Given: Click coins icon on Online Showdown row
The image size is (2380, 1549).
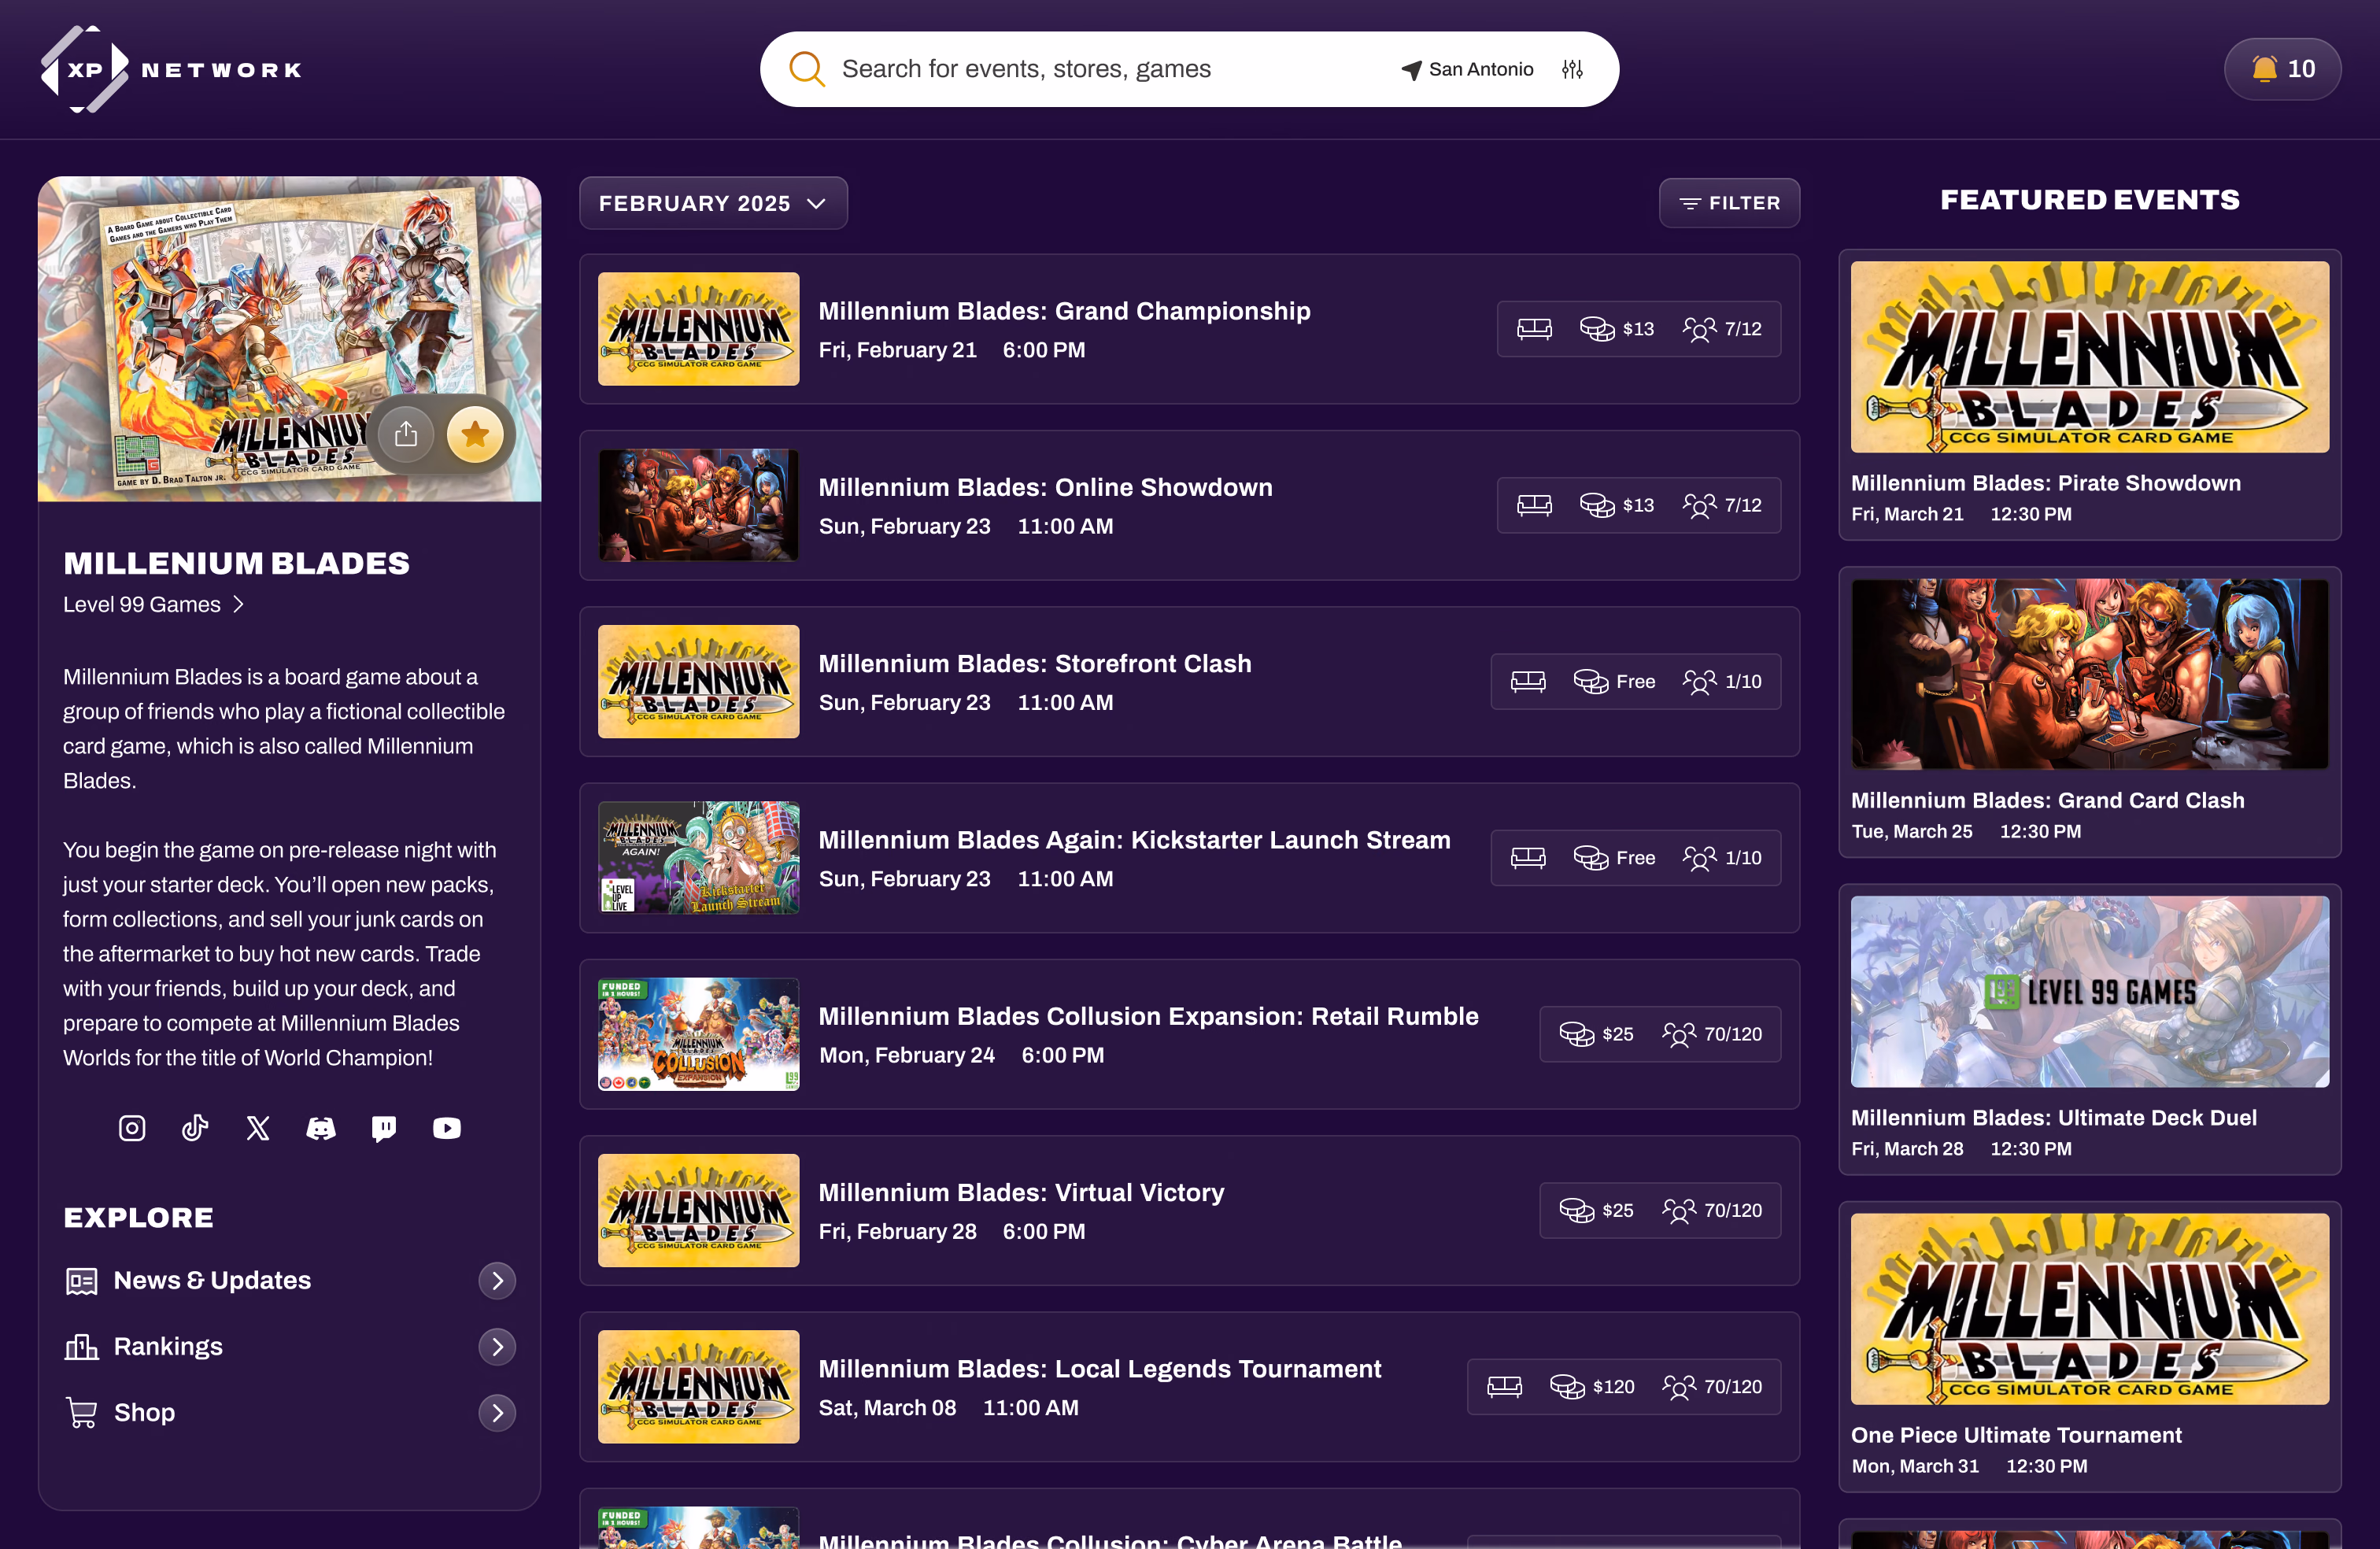Looking at the screenshot, I should click(x=1597, y=506).
